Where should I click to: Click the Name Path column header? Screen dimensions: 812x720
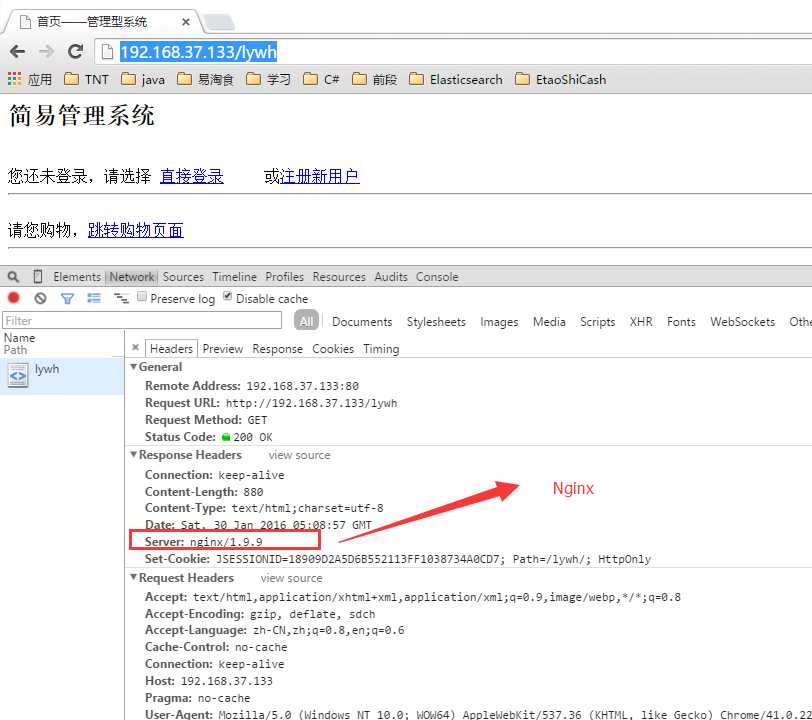pos(62,343)
